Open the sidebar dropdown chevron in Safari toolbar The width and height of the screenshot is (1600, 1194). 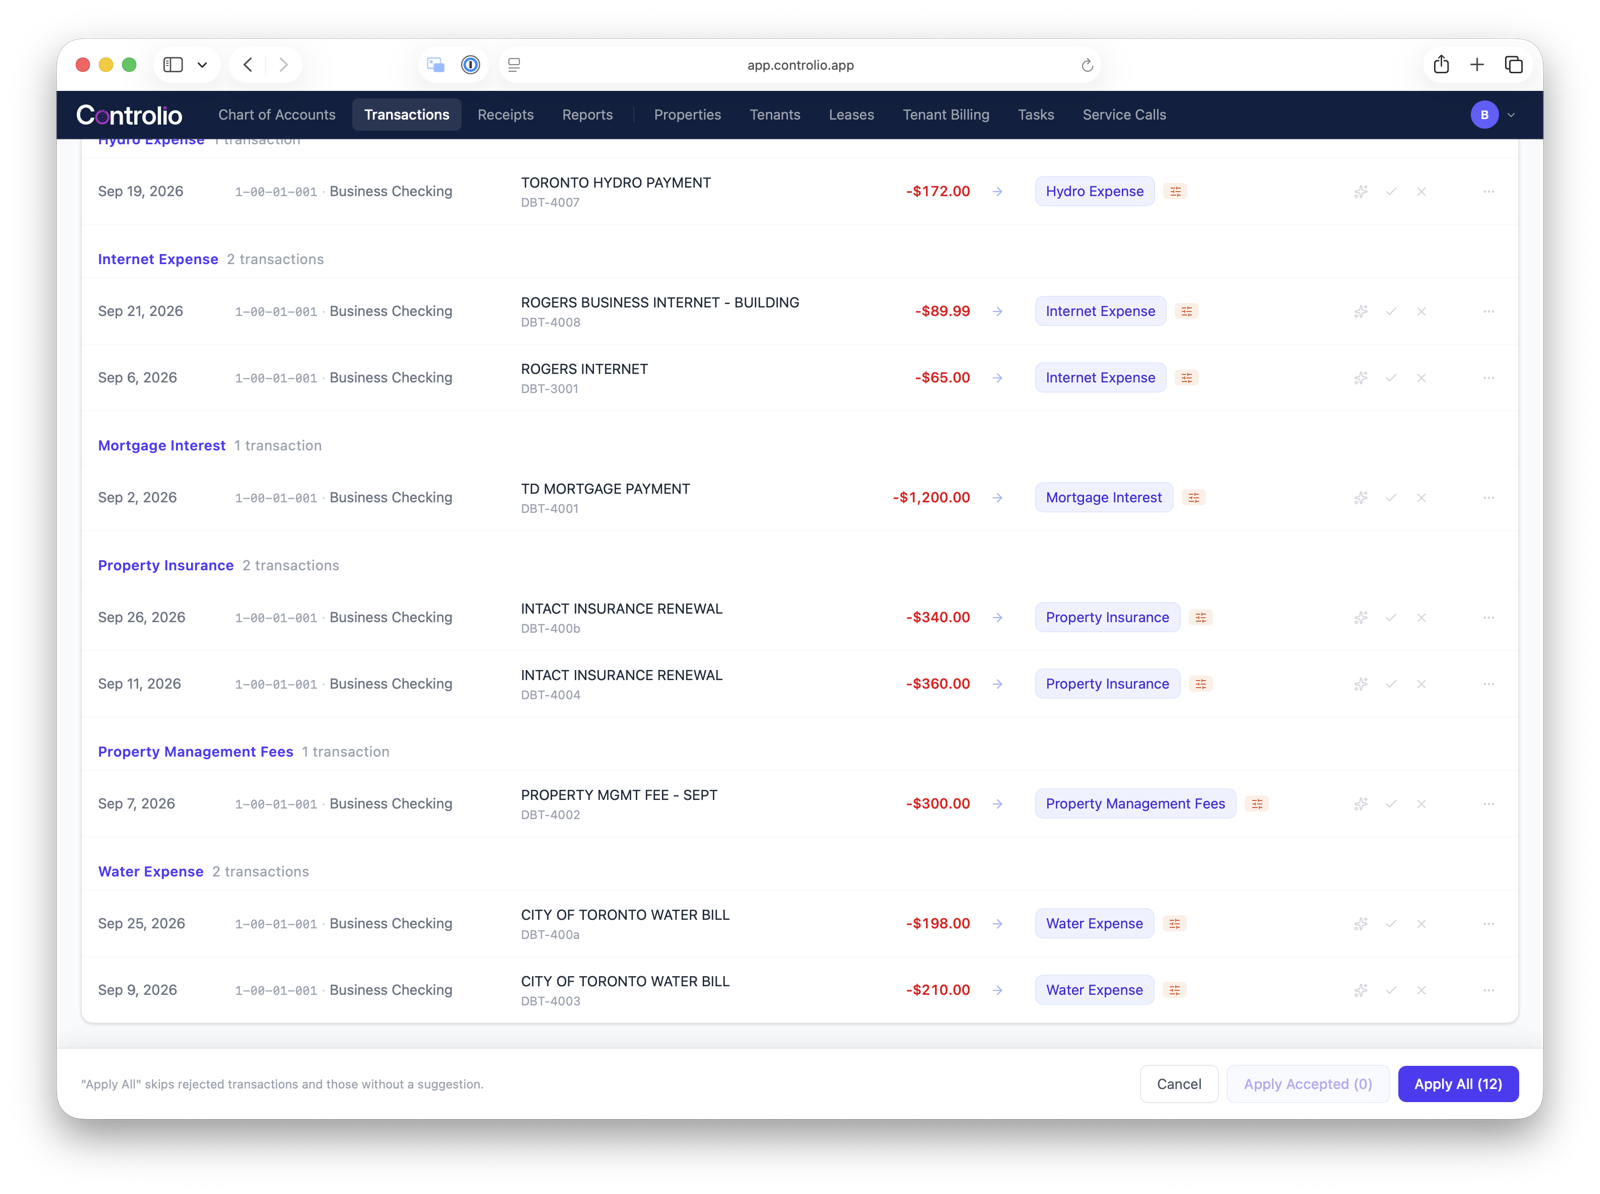(x=202, y=65)
